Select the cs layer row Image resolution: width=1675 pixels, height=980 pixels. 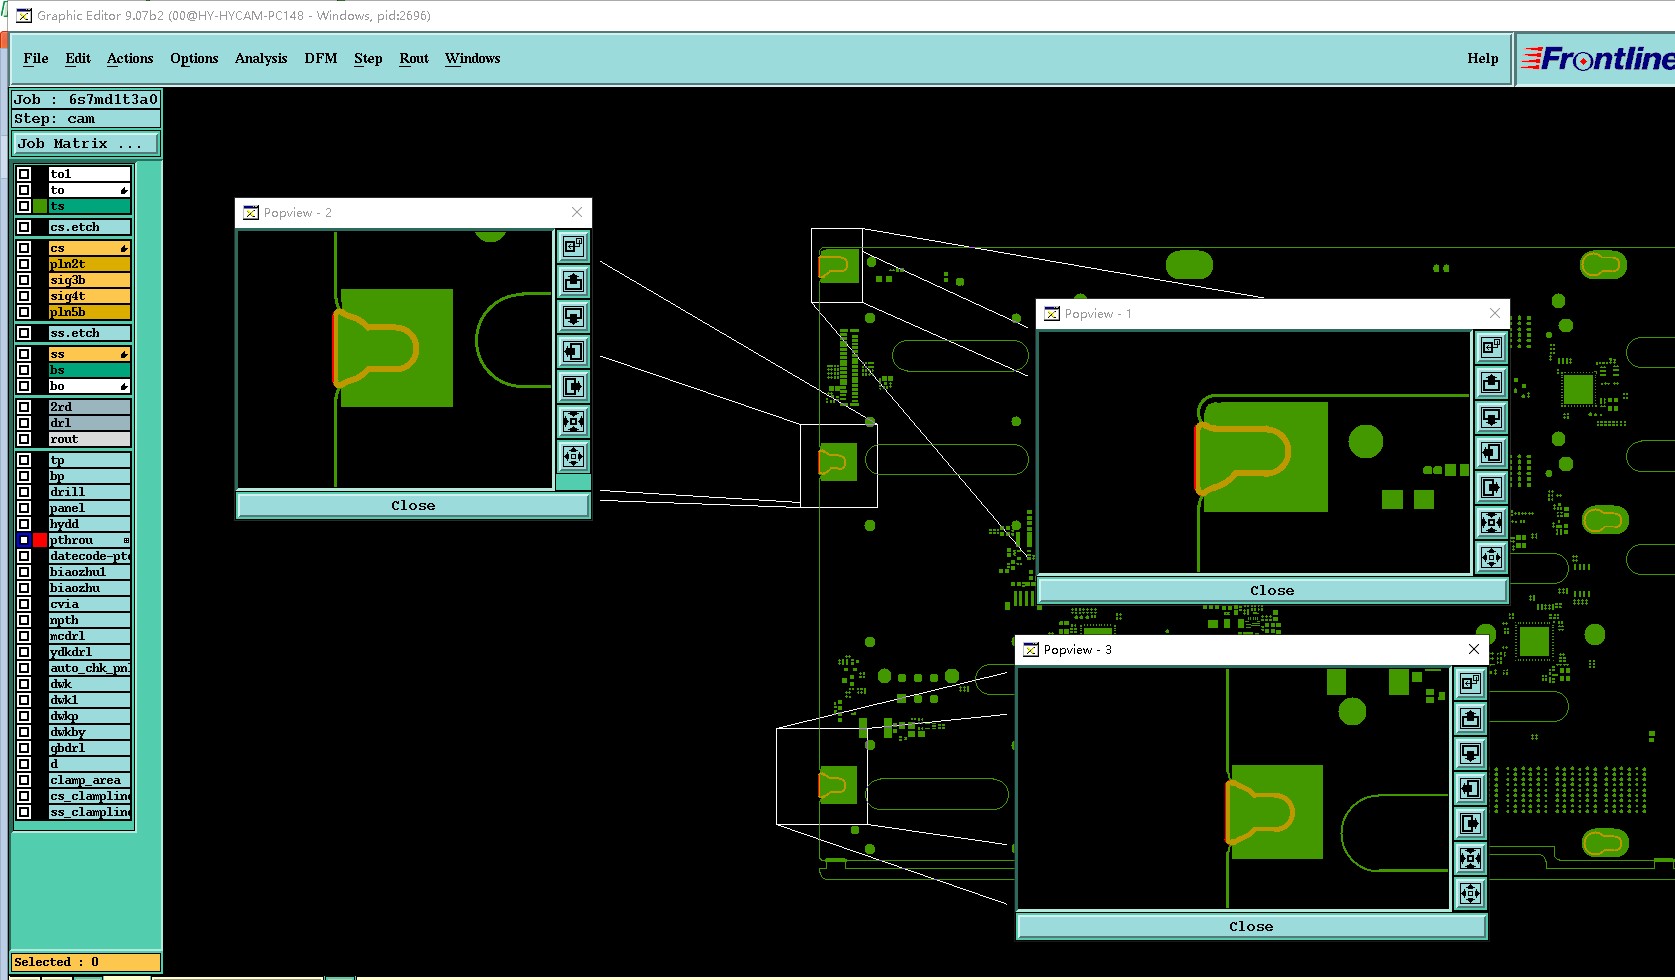[x=90, y=248]
